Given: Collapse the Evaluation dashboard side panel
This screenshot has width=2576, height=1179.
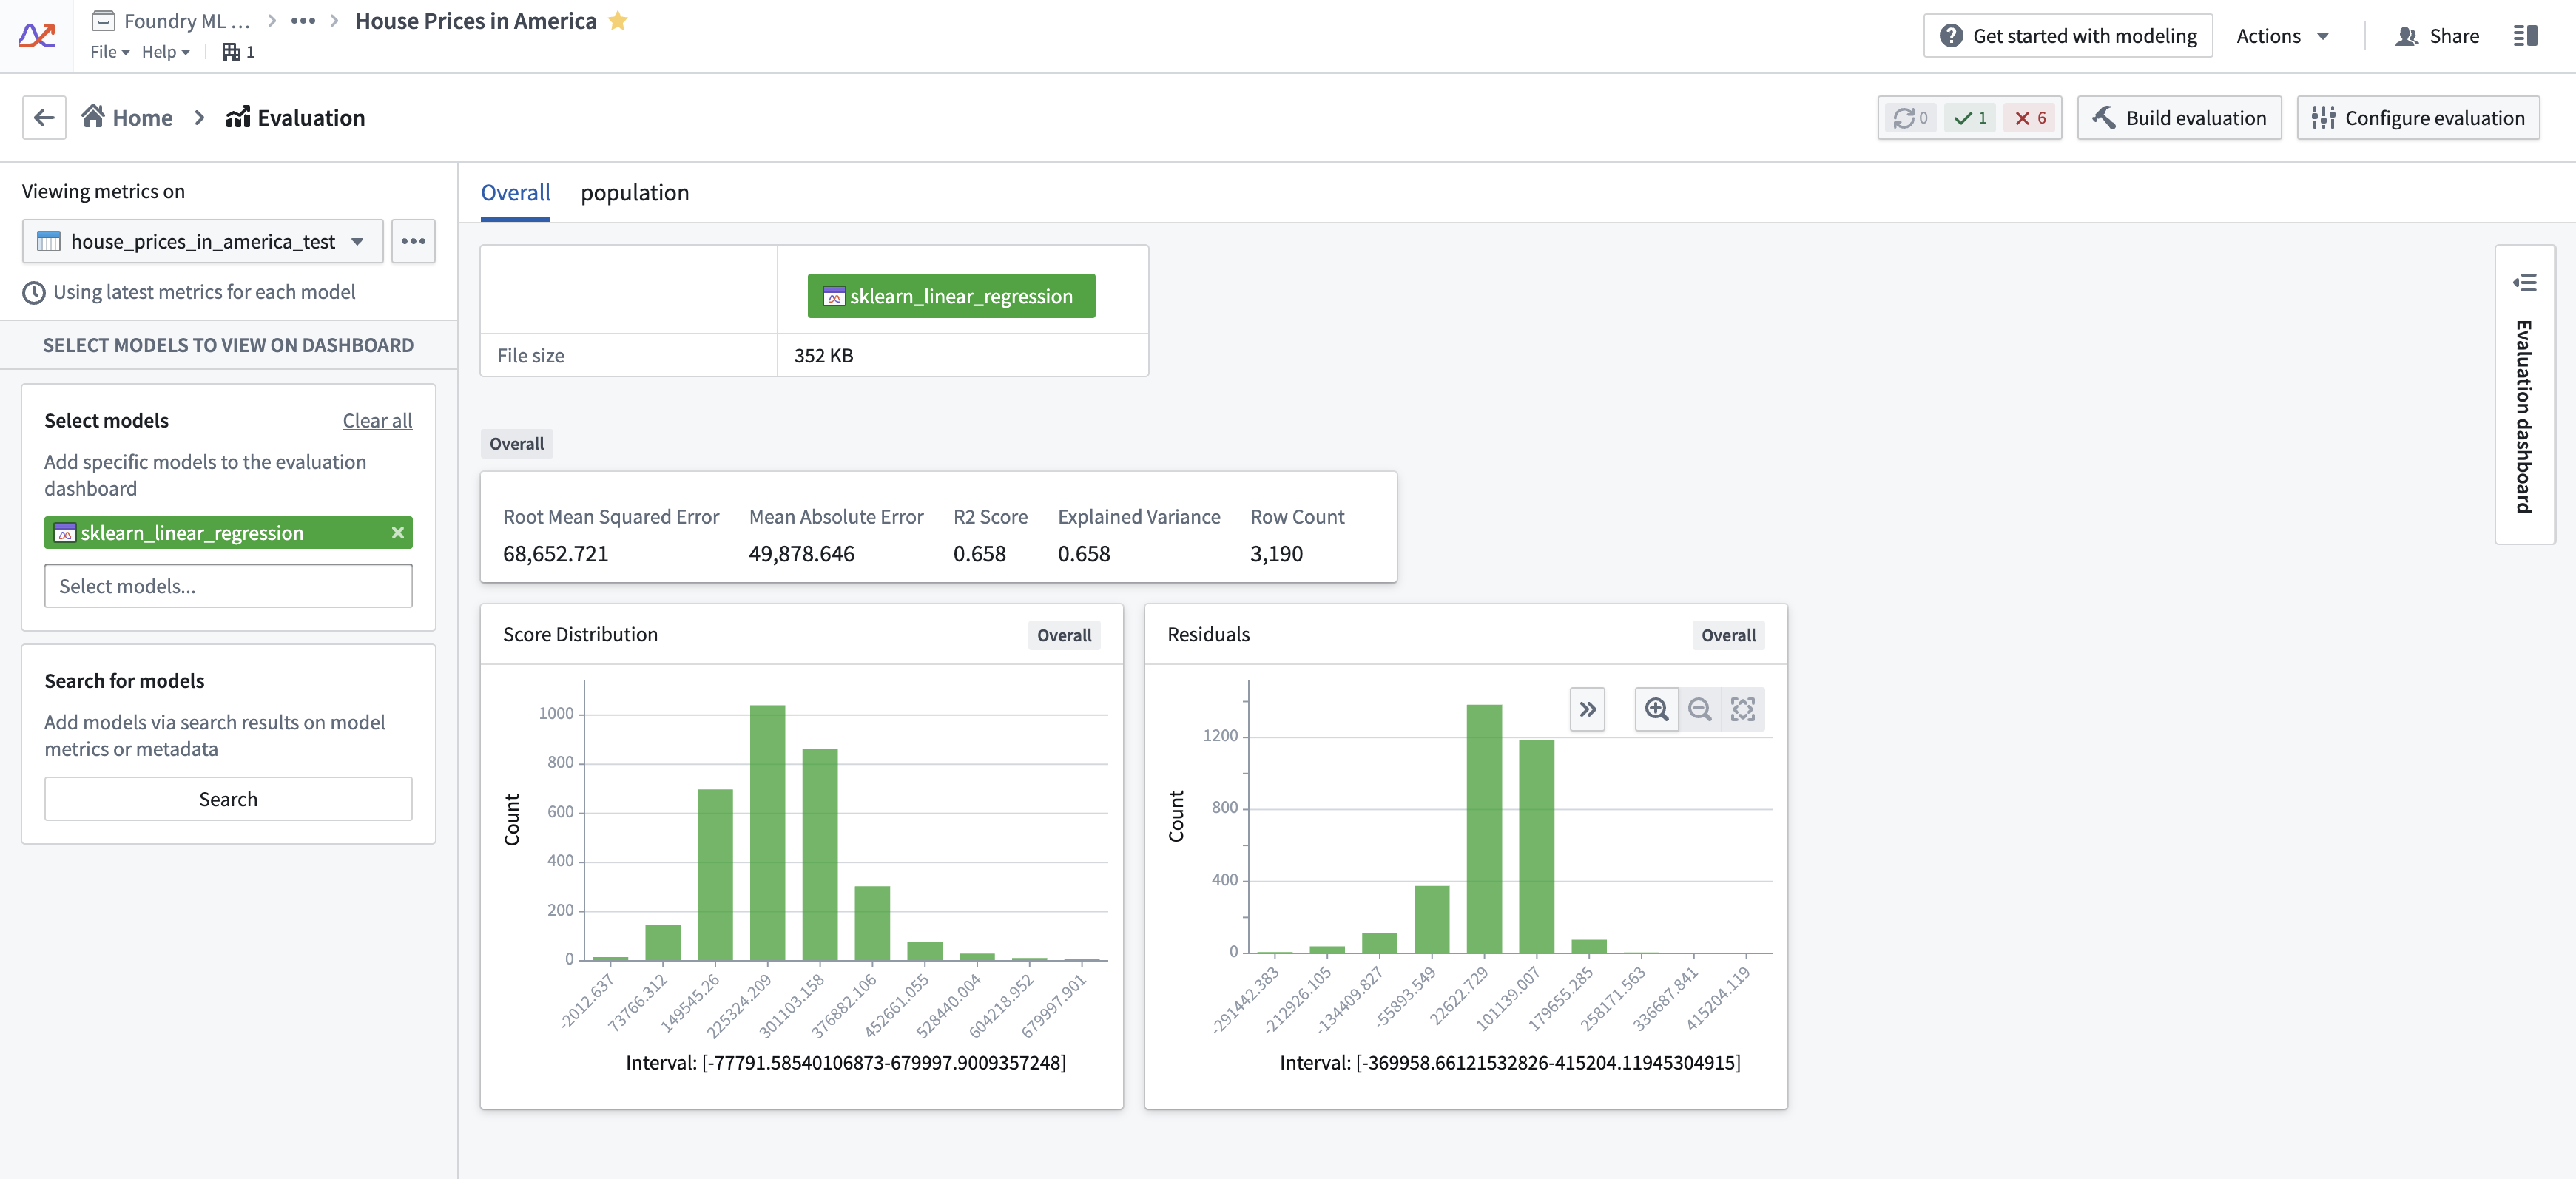Looking at the screenshot, I should coord(2525,283).
